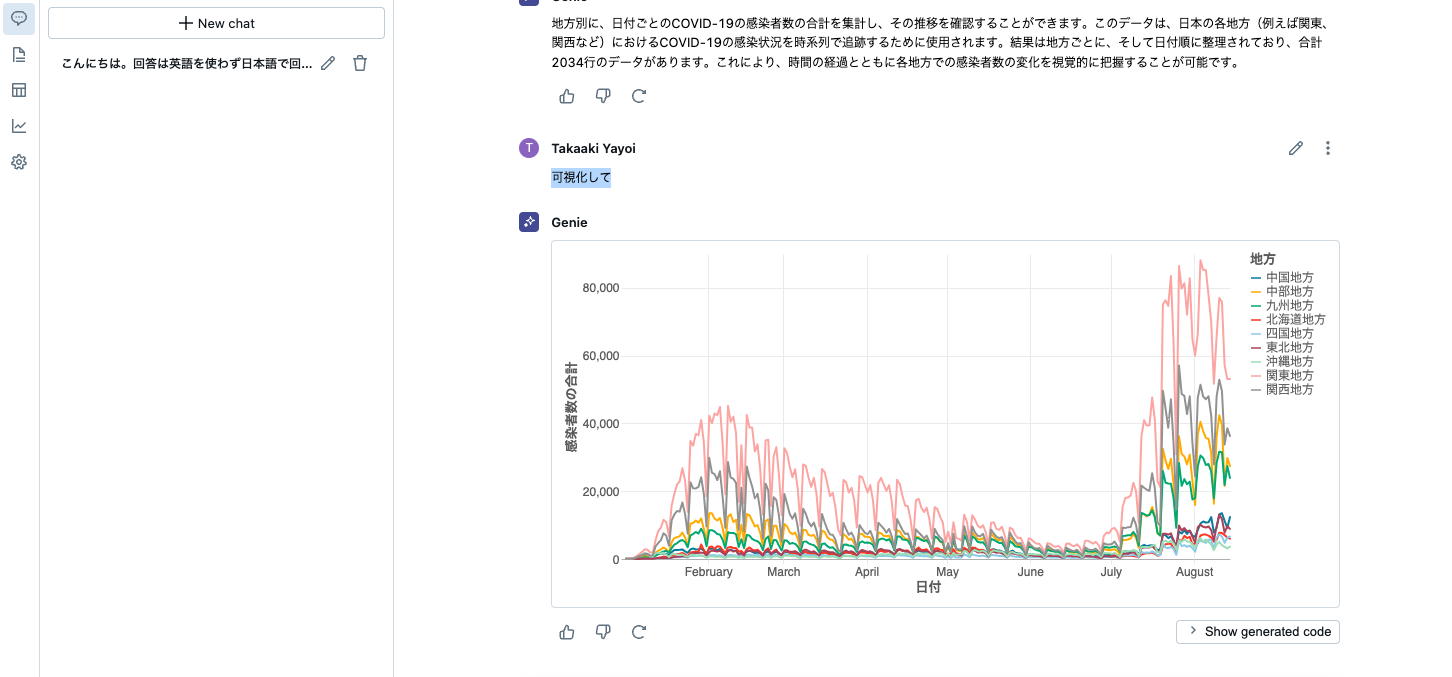Open Monitoring via the chart icon
Image resolution: width=1452 pixels, height=677 pixels.
point(18,126)
